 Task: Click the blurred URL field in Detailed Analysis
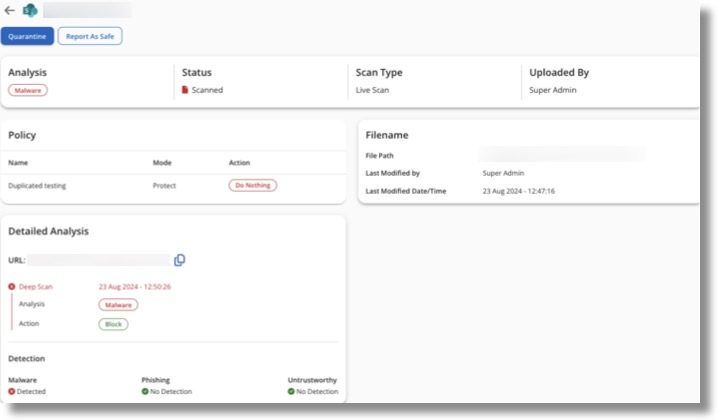pyautogui.click(x=98, y=260)
